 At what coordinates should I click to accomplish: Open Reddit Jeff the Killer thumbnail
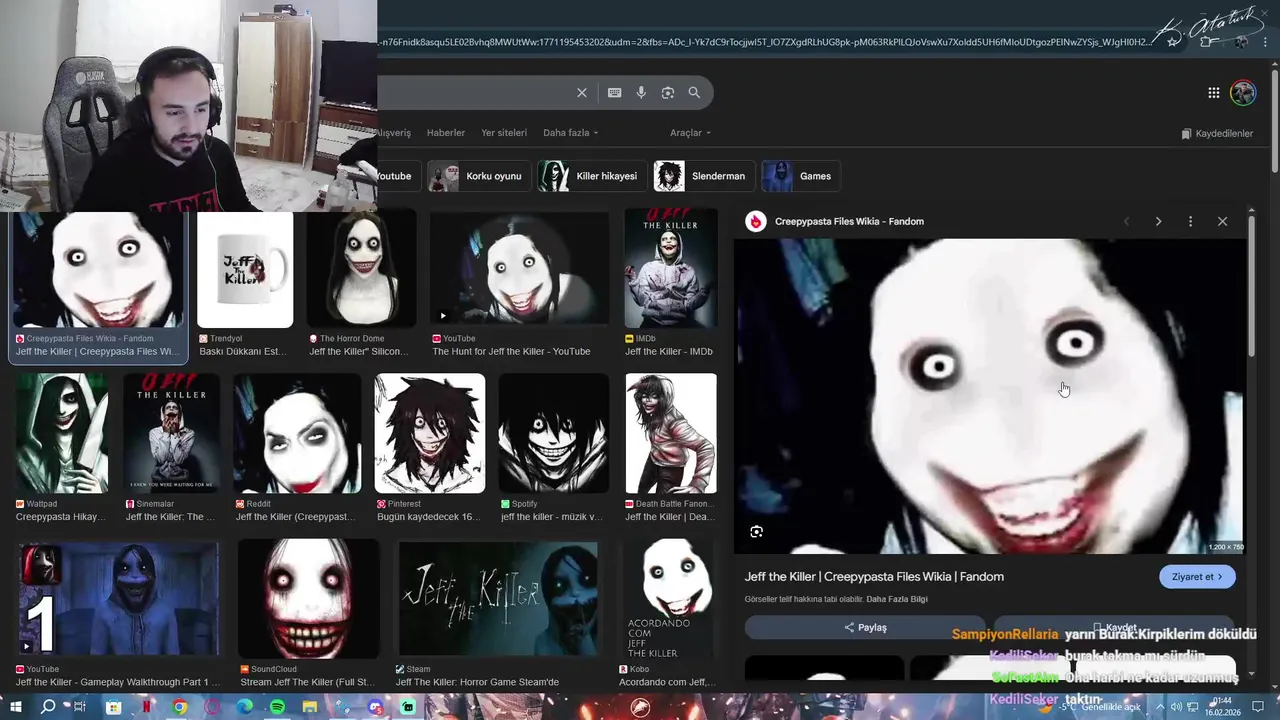[297, 433]
